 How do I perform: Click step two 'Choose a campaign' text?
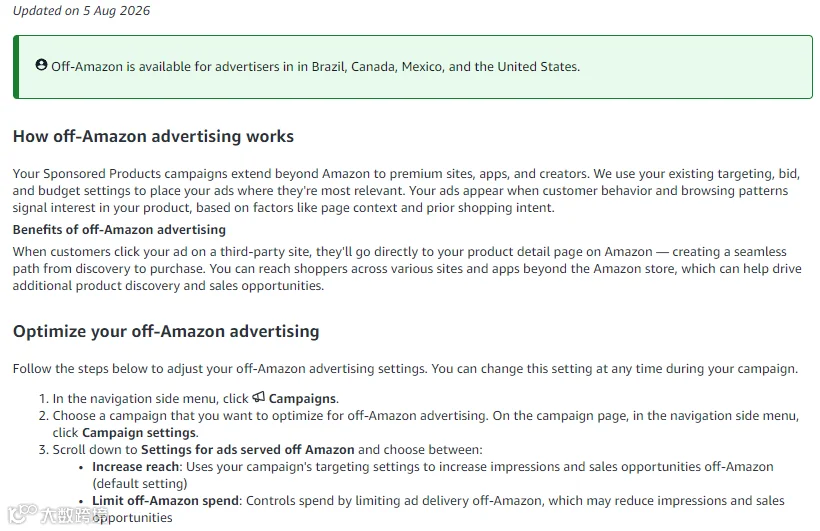tap(426, 424)
